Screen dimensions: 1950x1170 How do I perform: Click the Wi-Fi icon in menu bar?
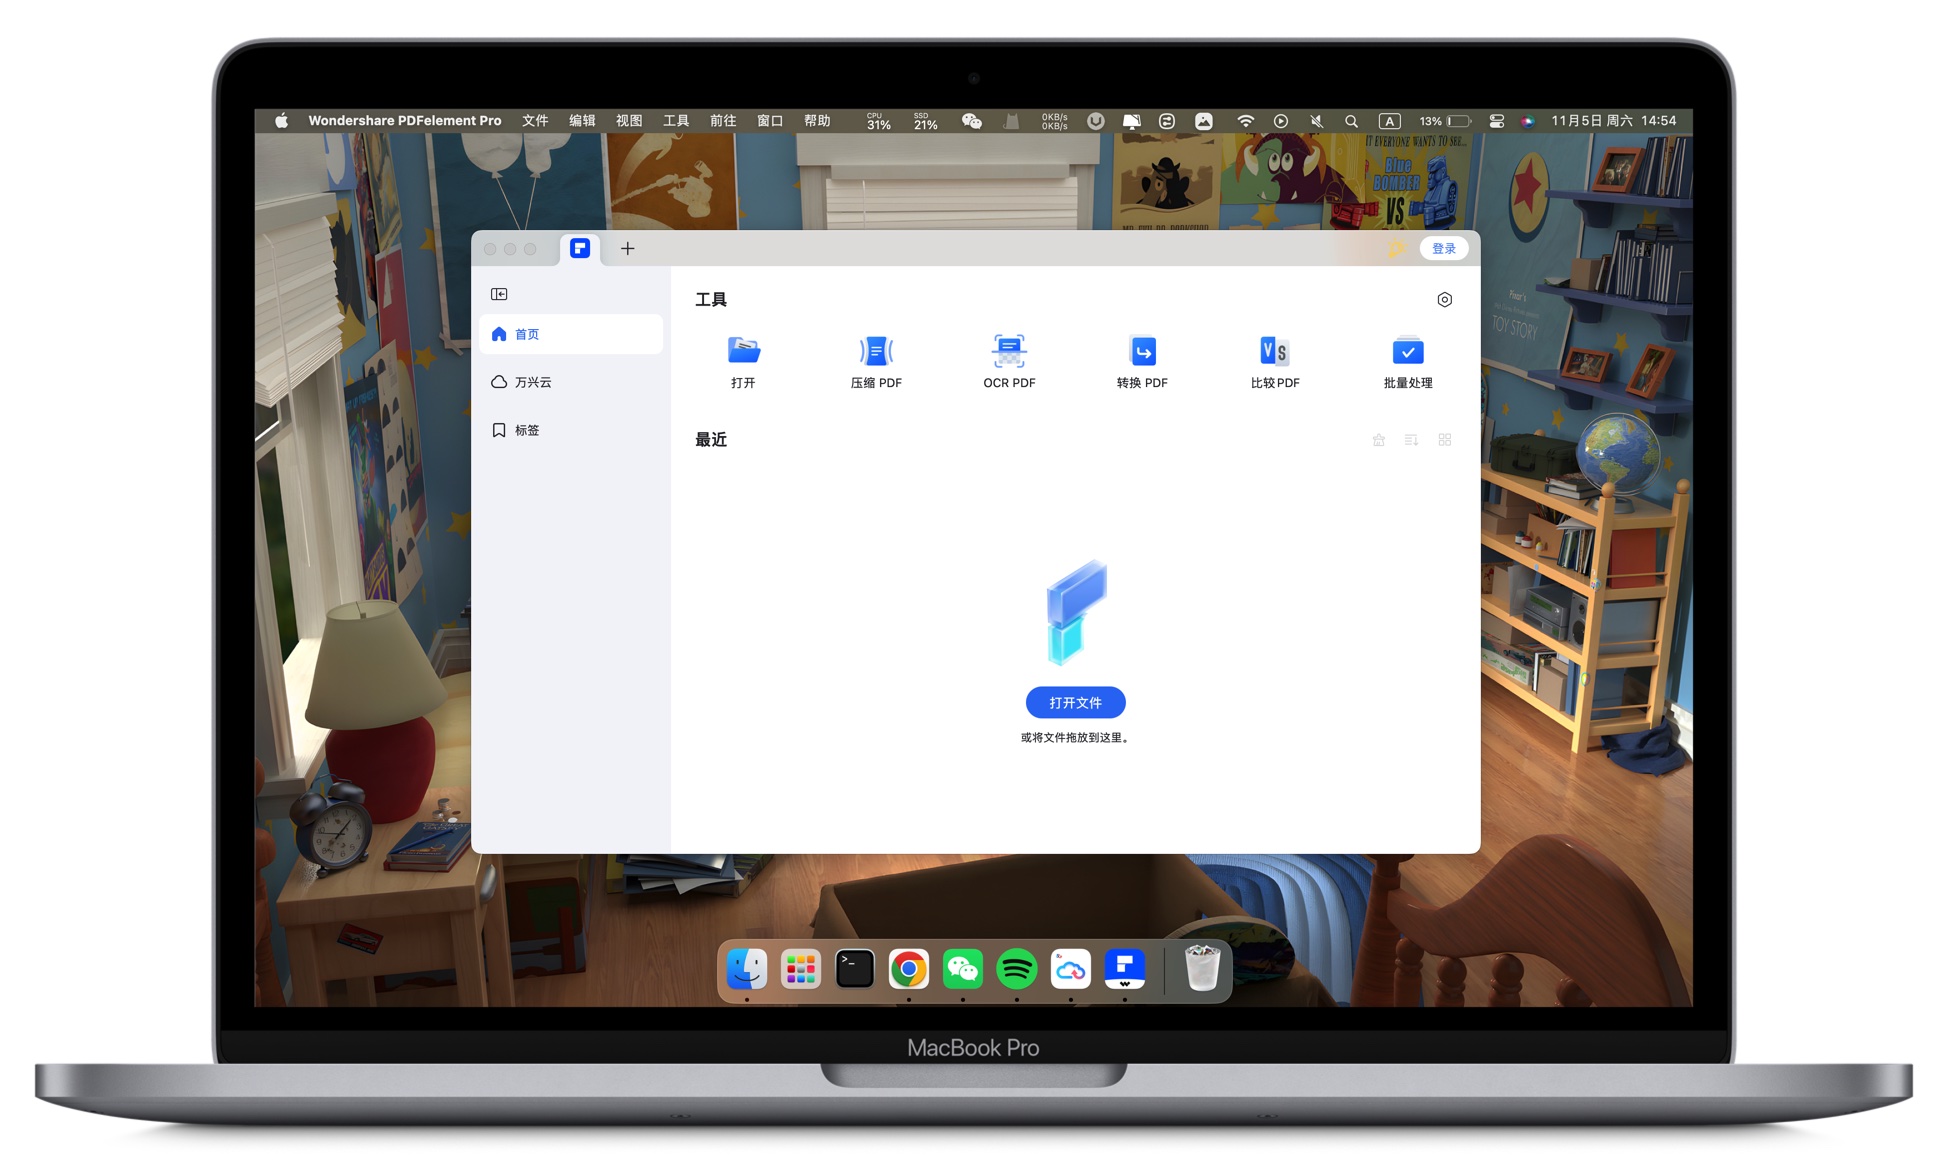coord(1245,121)
